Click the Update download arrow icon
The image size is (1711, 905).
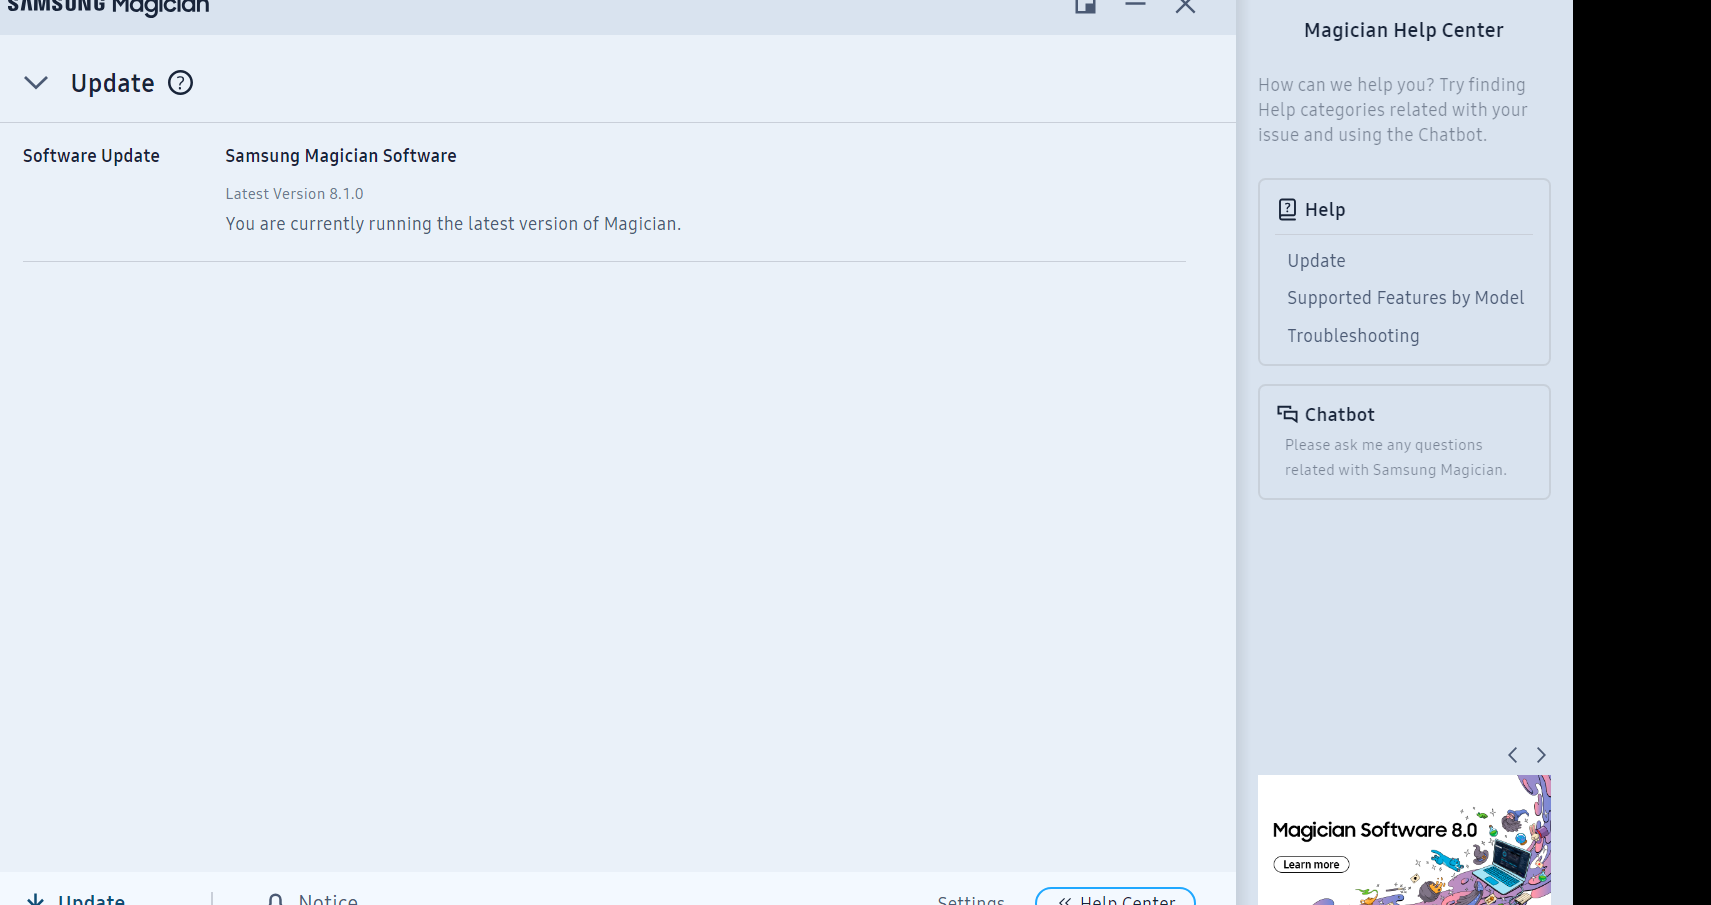coord(35,899)
